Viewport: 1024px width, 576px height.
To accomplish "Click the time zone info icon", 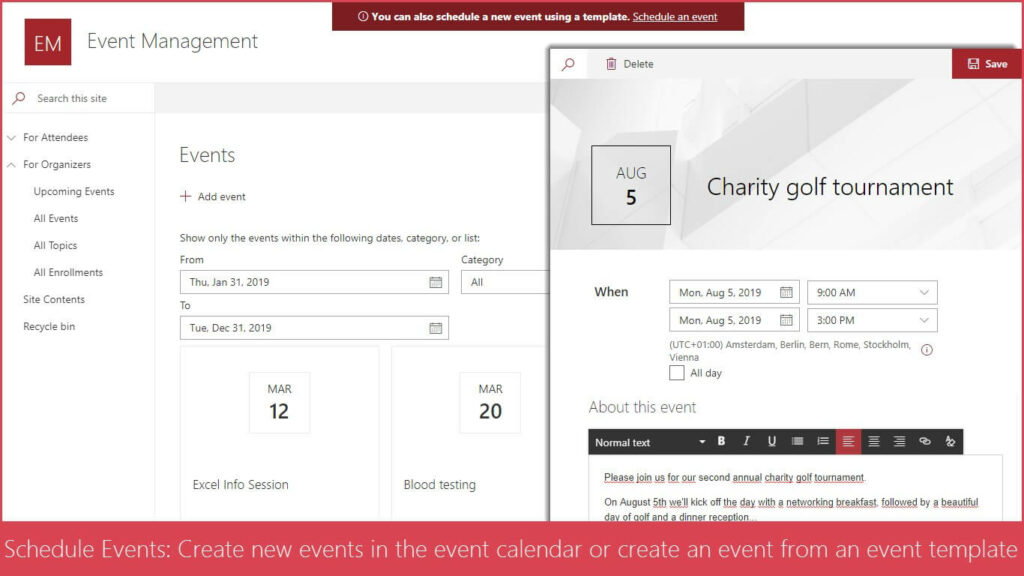I will pyautogui.click(x=927, y=350).
